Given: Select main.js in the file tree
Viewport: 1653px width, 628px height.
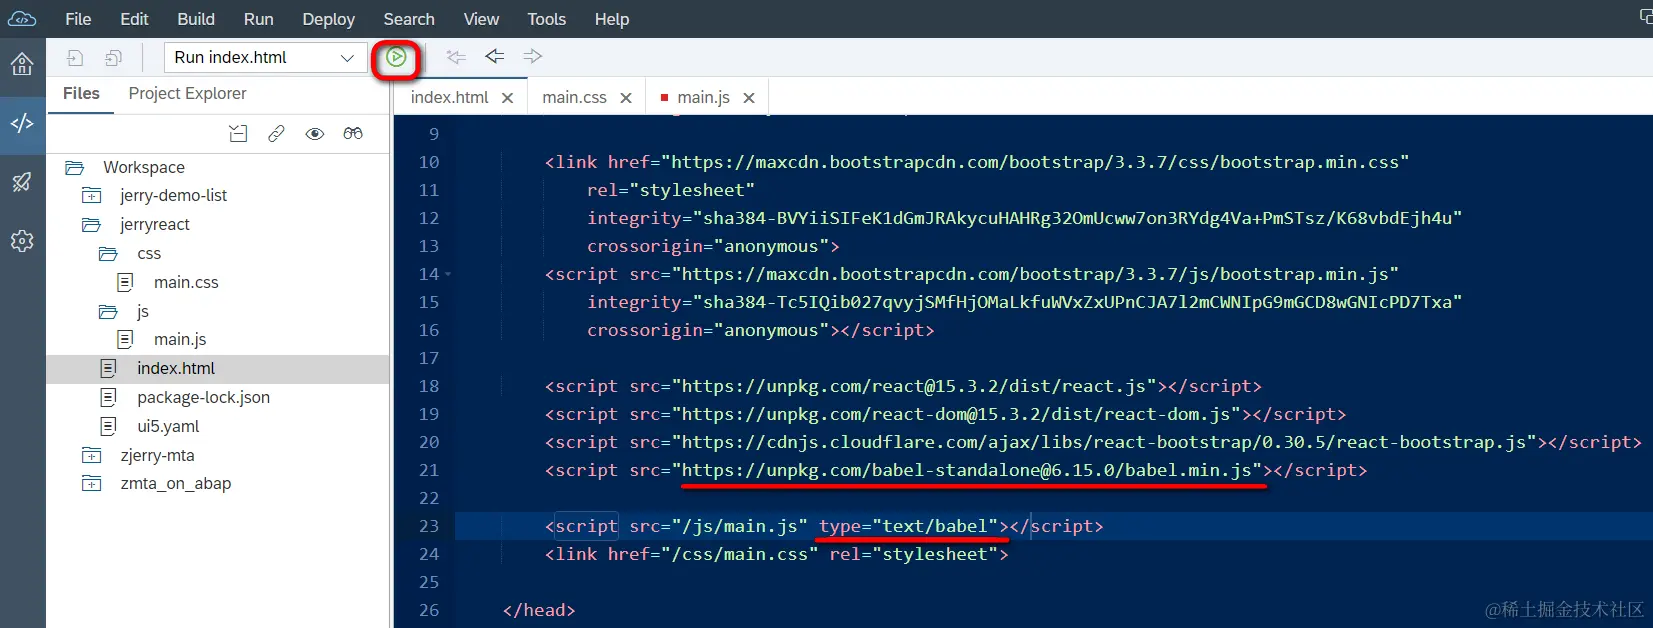Looking at the screenshot, I should [180, 340].
